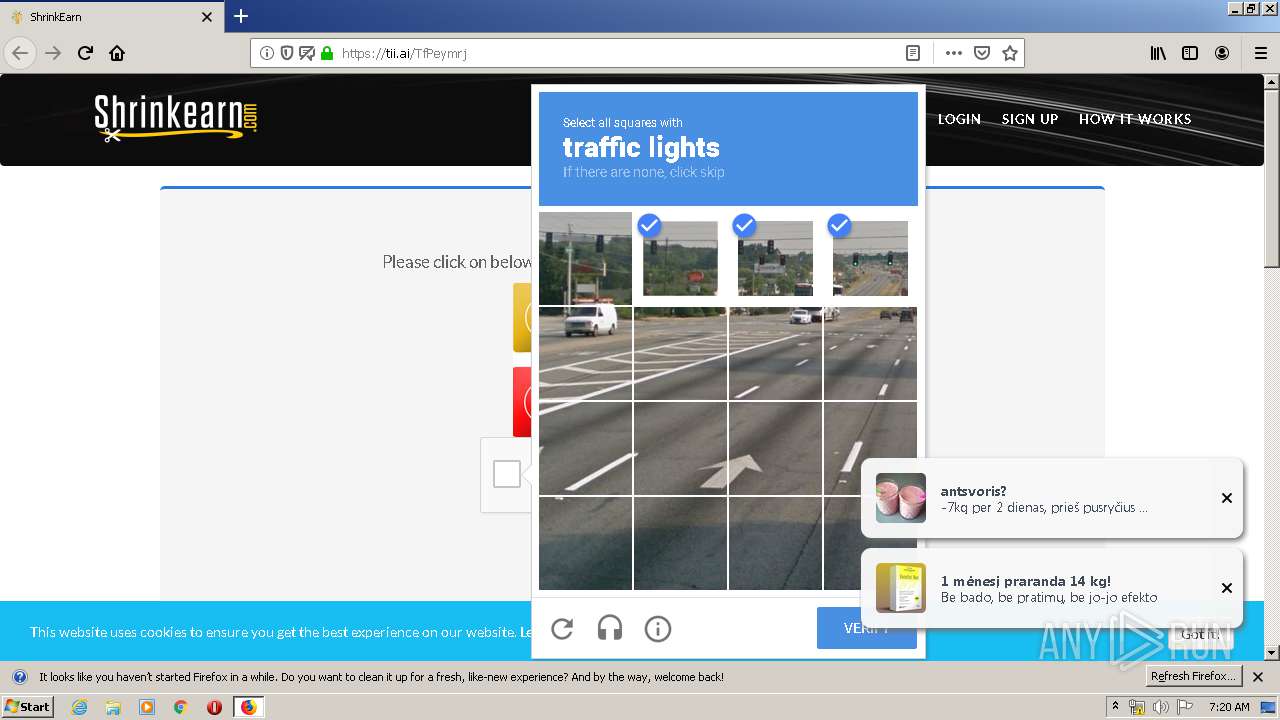This screenshot has width=1280, height=720.
Task: Bookmark this page with the star
Action: (1010, 53)
